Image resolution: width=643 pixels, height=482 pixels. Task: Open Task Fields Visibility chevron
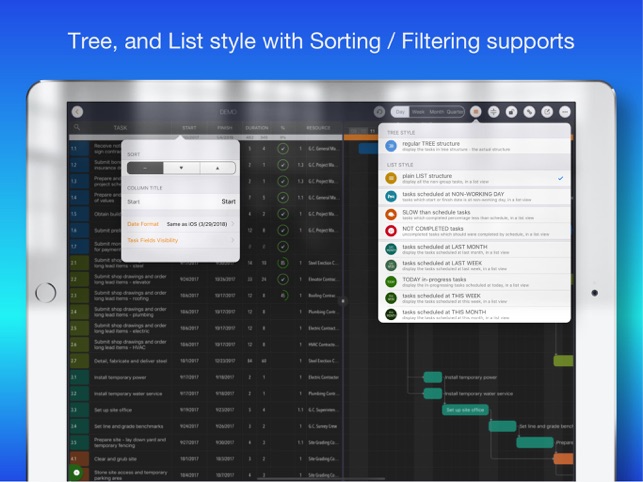tap(233, 240)
